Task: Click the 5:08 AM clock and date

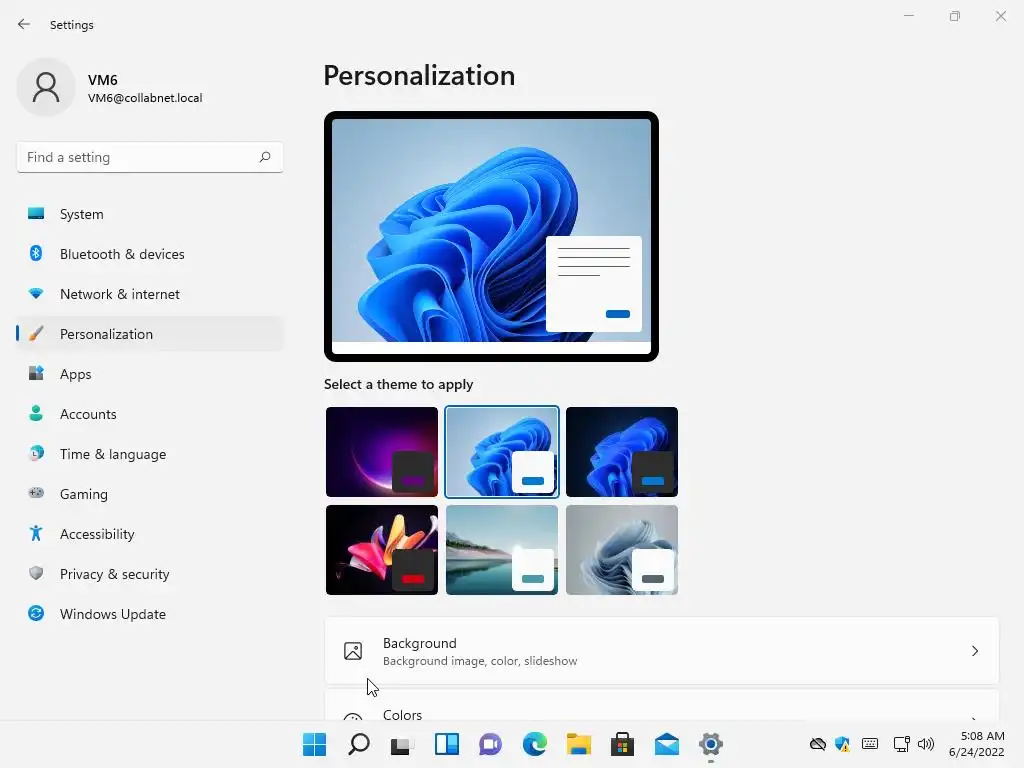Action: (977, 744)
